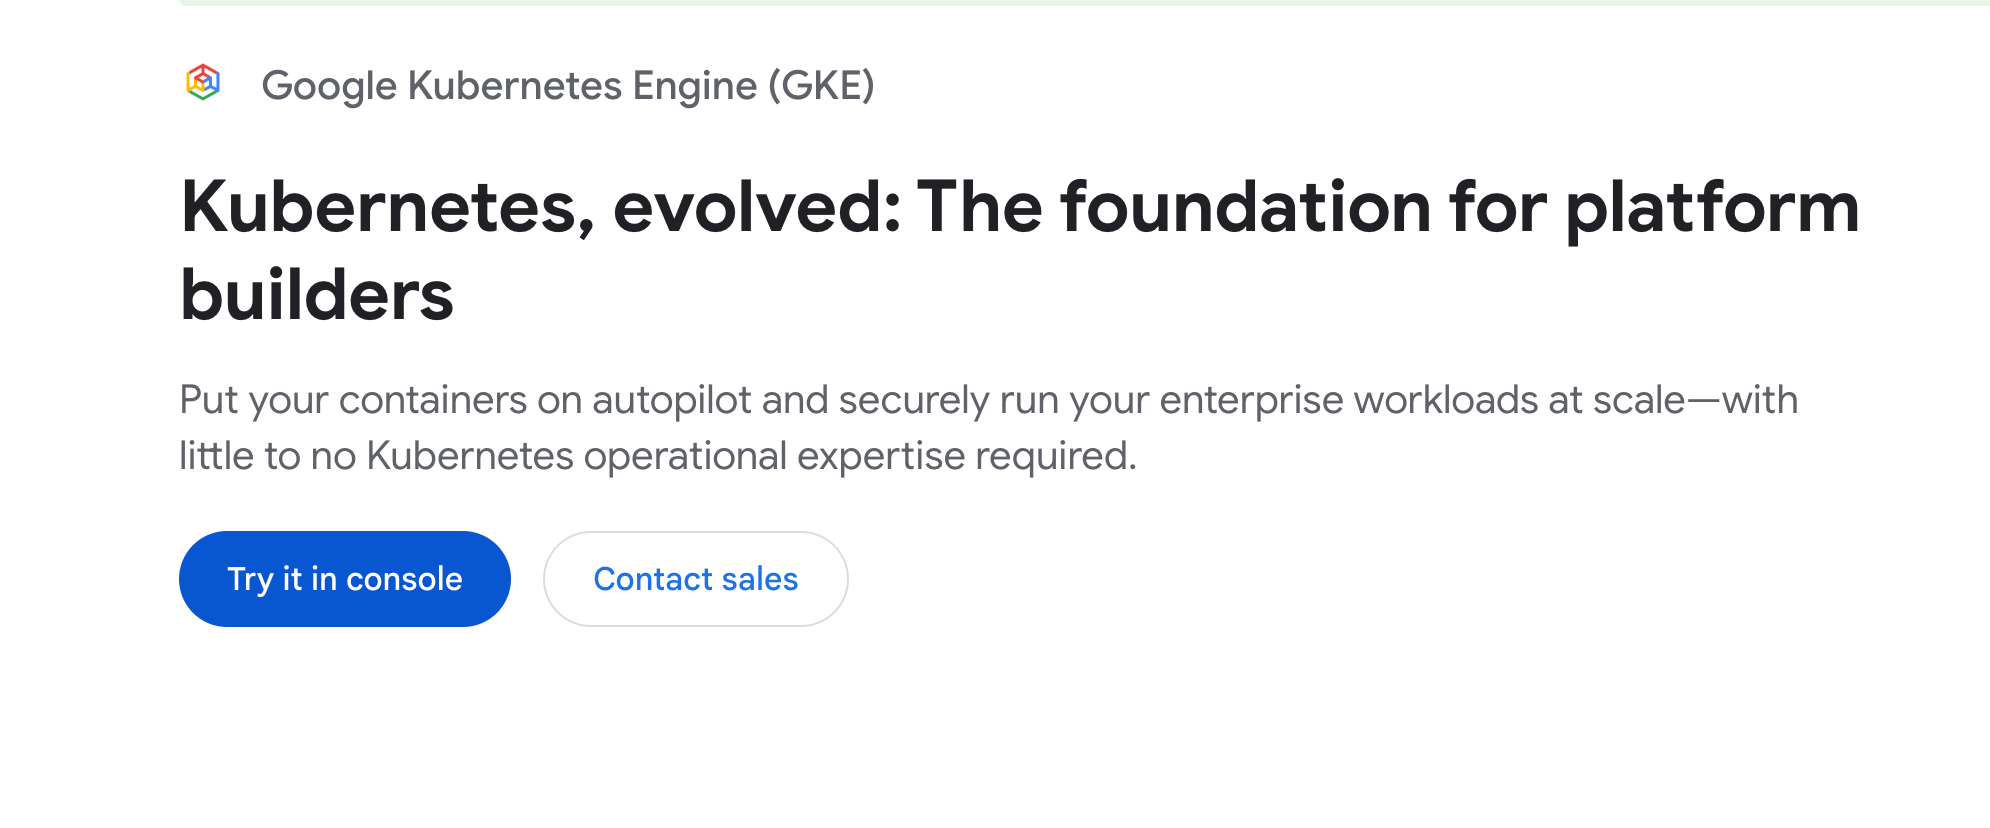Click the word "builders" in the headline
The width and height of the screenshot is (1990, 828).
point(317,296)
